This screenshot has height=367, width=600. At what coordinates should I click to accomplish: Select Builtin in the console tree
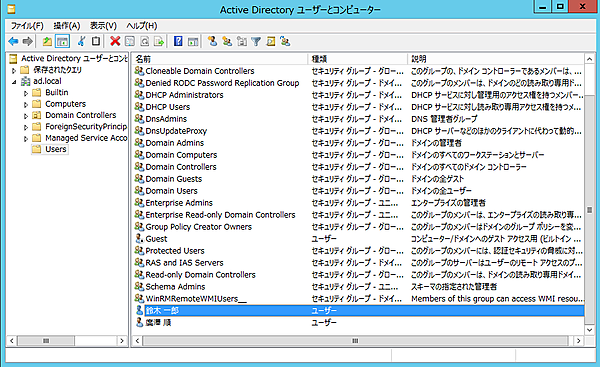click(57, 93)
